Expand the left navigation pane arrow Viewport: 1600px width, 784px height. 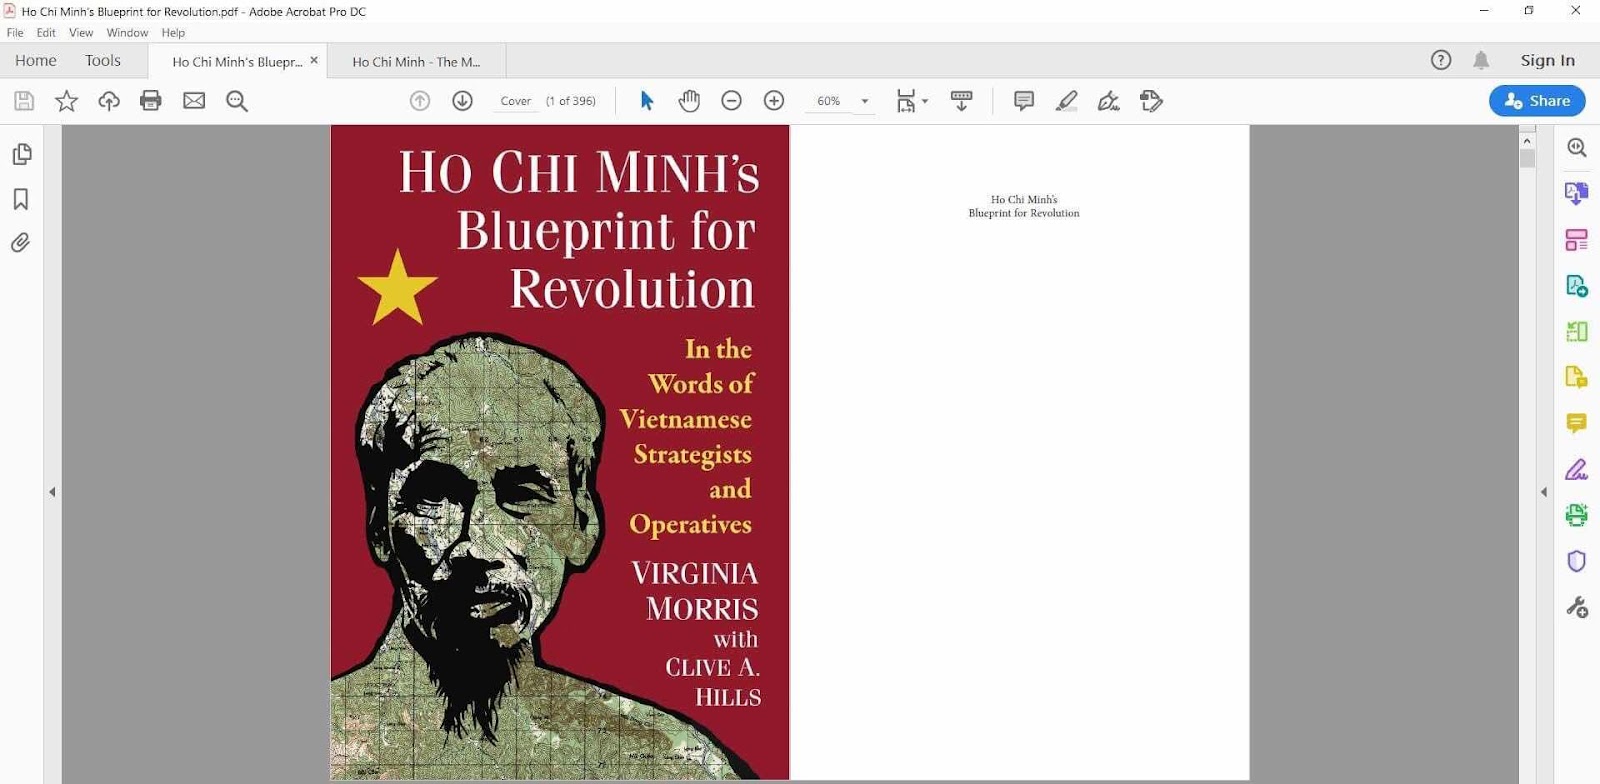[x=52, y=492]
